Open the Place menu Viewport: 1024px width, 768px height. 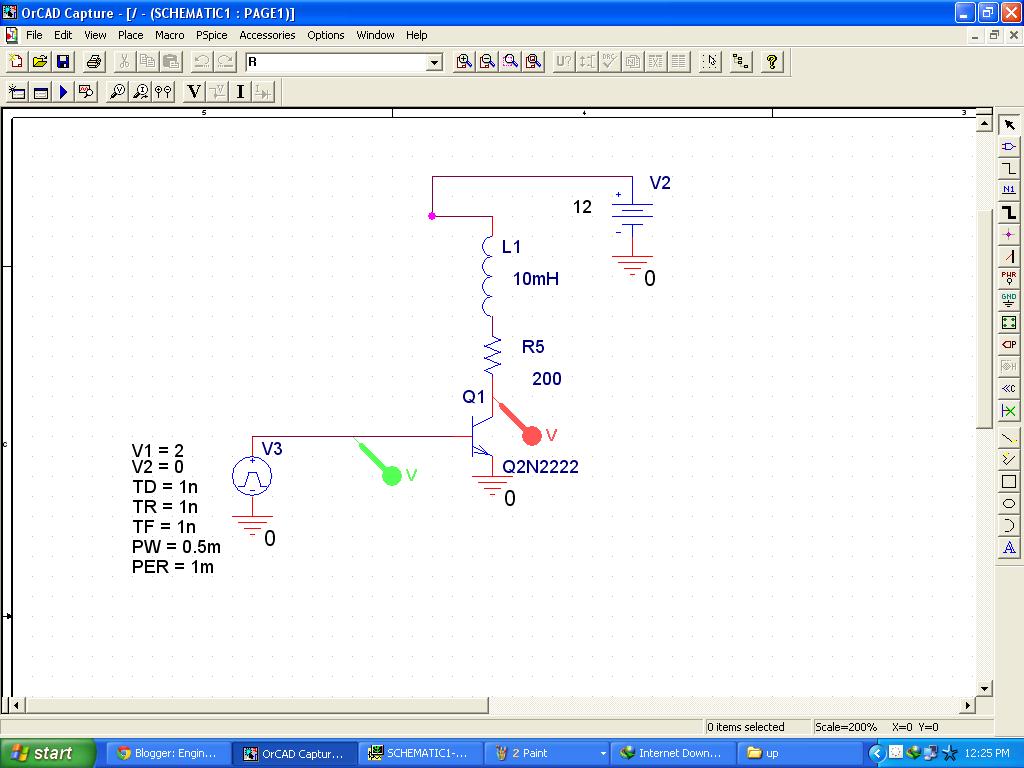[130, 35]
